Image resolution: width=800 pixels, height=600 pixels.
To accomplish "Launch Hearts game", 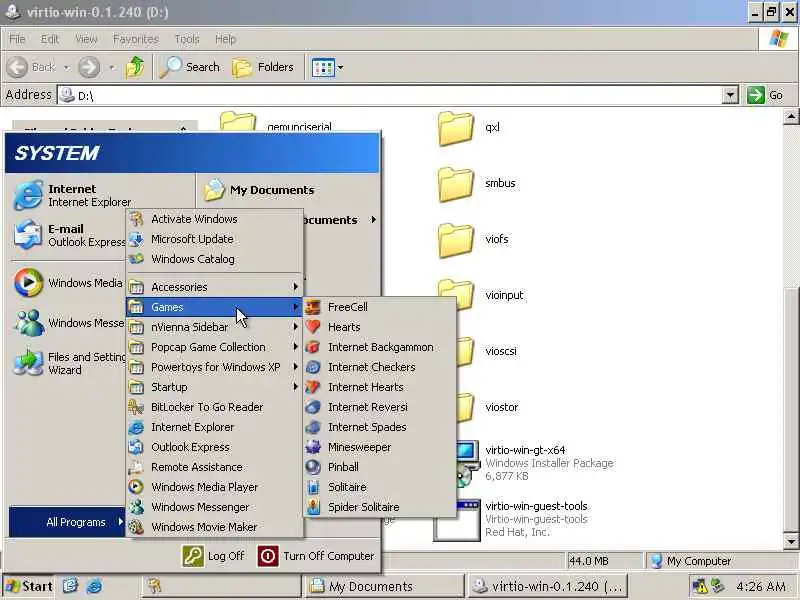I will (x=380, y=327).
